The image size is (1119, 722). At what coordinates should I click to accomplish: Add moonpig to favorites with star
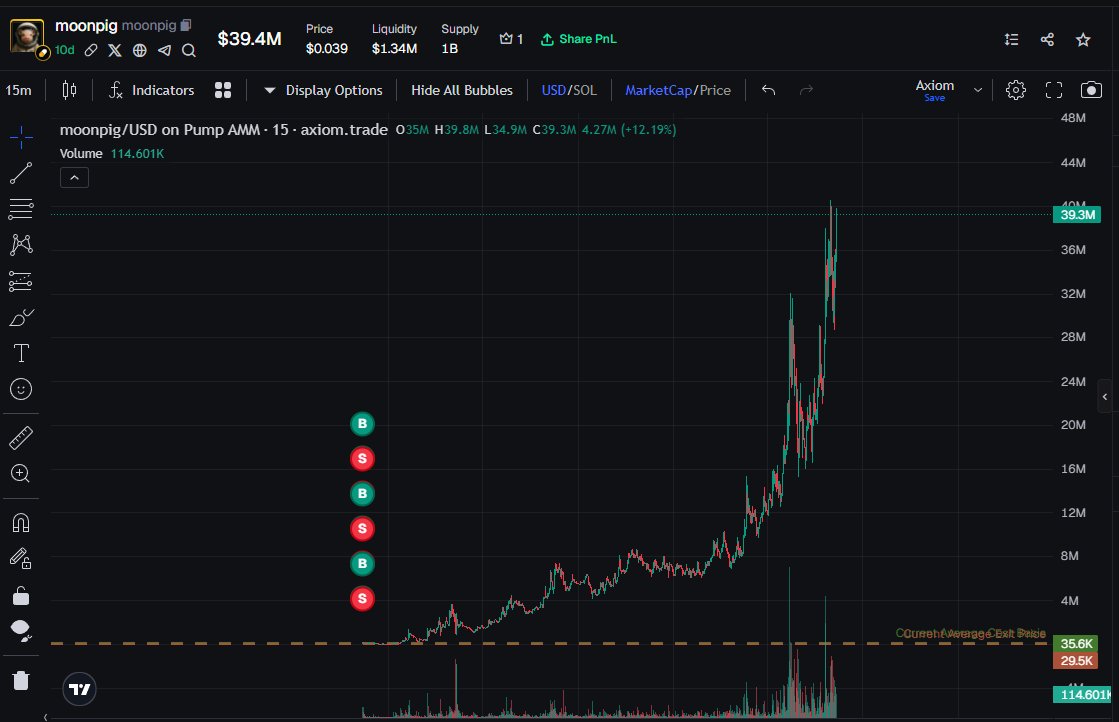[1083, 39]
